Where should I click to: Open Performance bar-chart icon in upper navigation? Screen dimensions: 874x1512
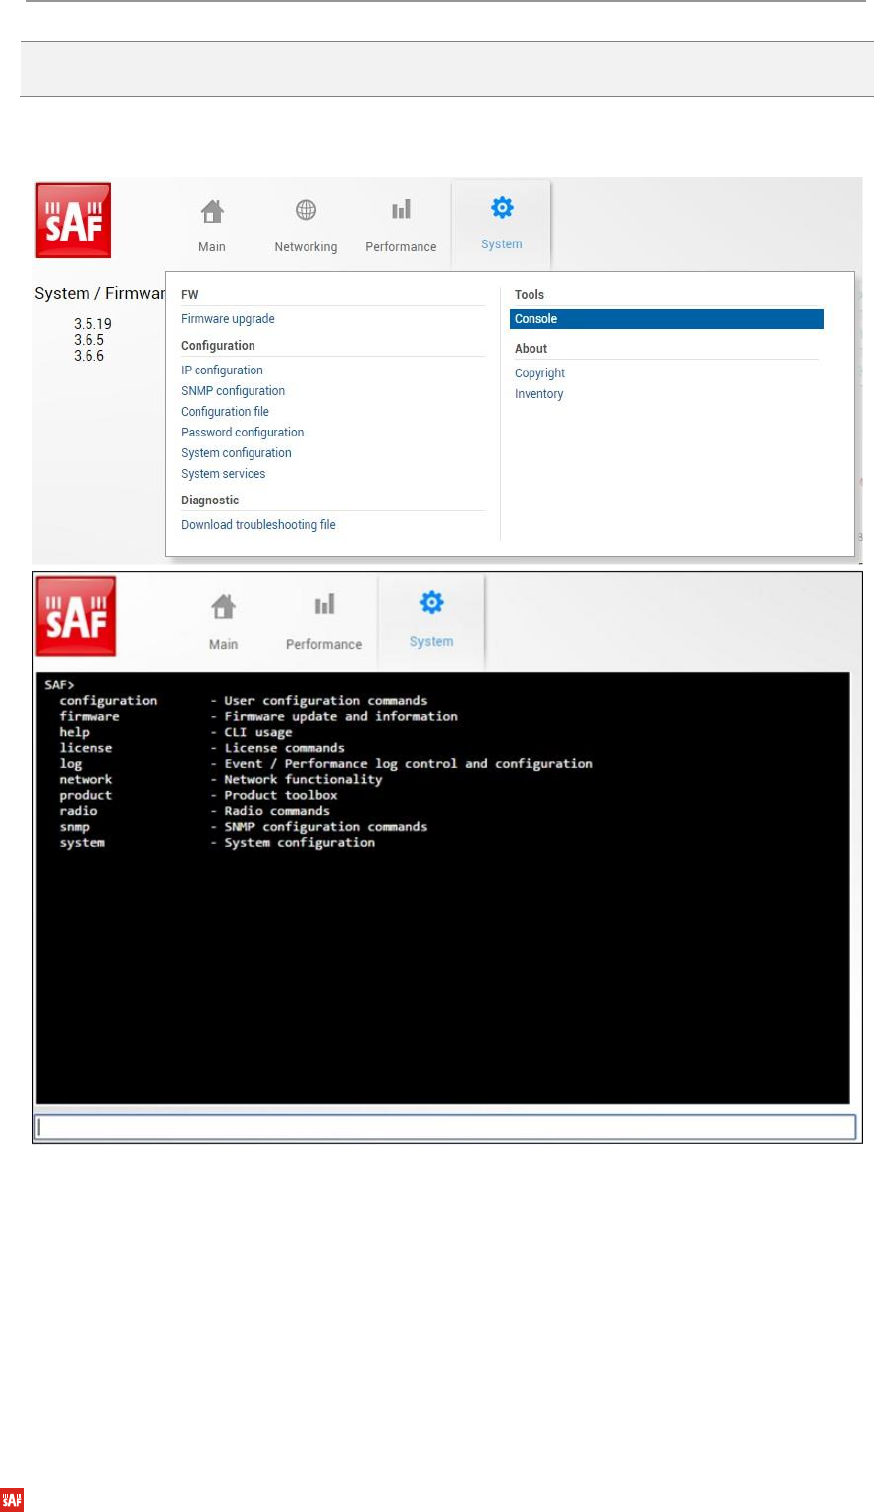(x=401, y=210)
